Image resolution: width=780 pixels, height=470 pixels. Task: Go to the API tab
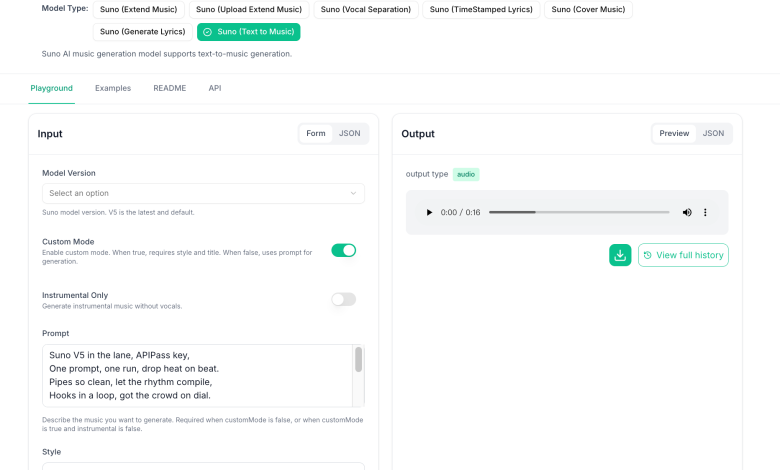point(215,88)
